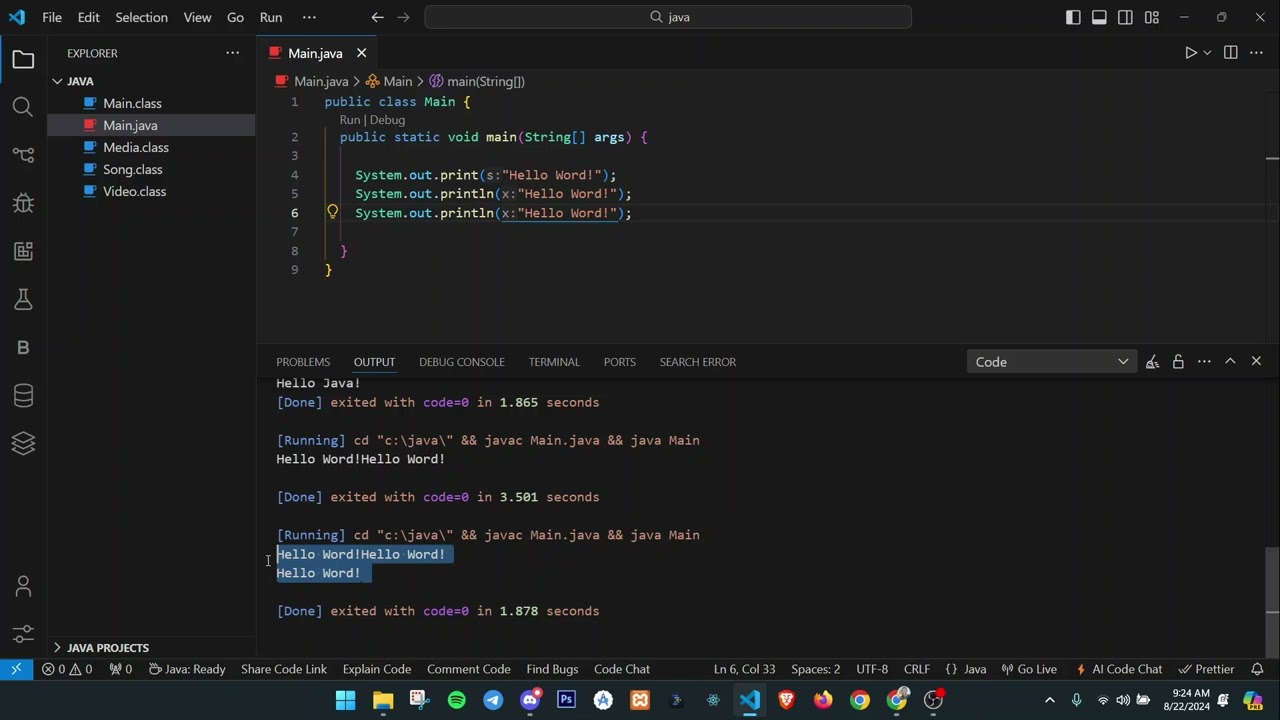Image resolution: width=1280 pixels, height=720 pixels.
Task: Open the run options dropdown arrow
Action: [1207, 53]
